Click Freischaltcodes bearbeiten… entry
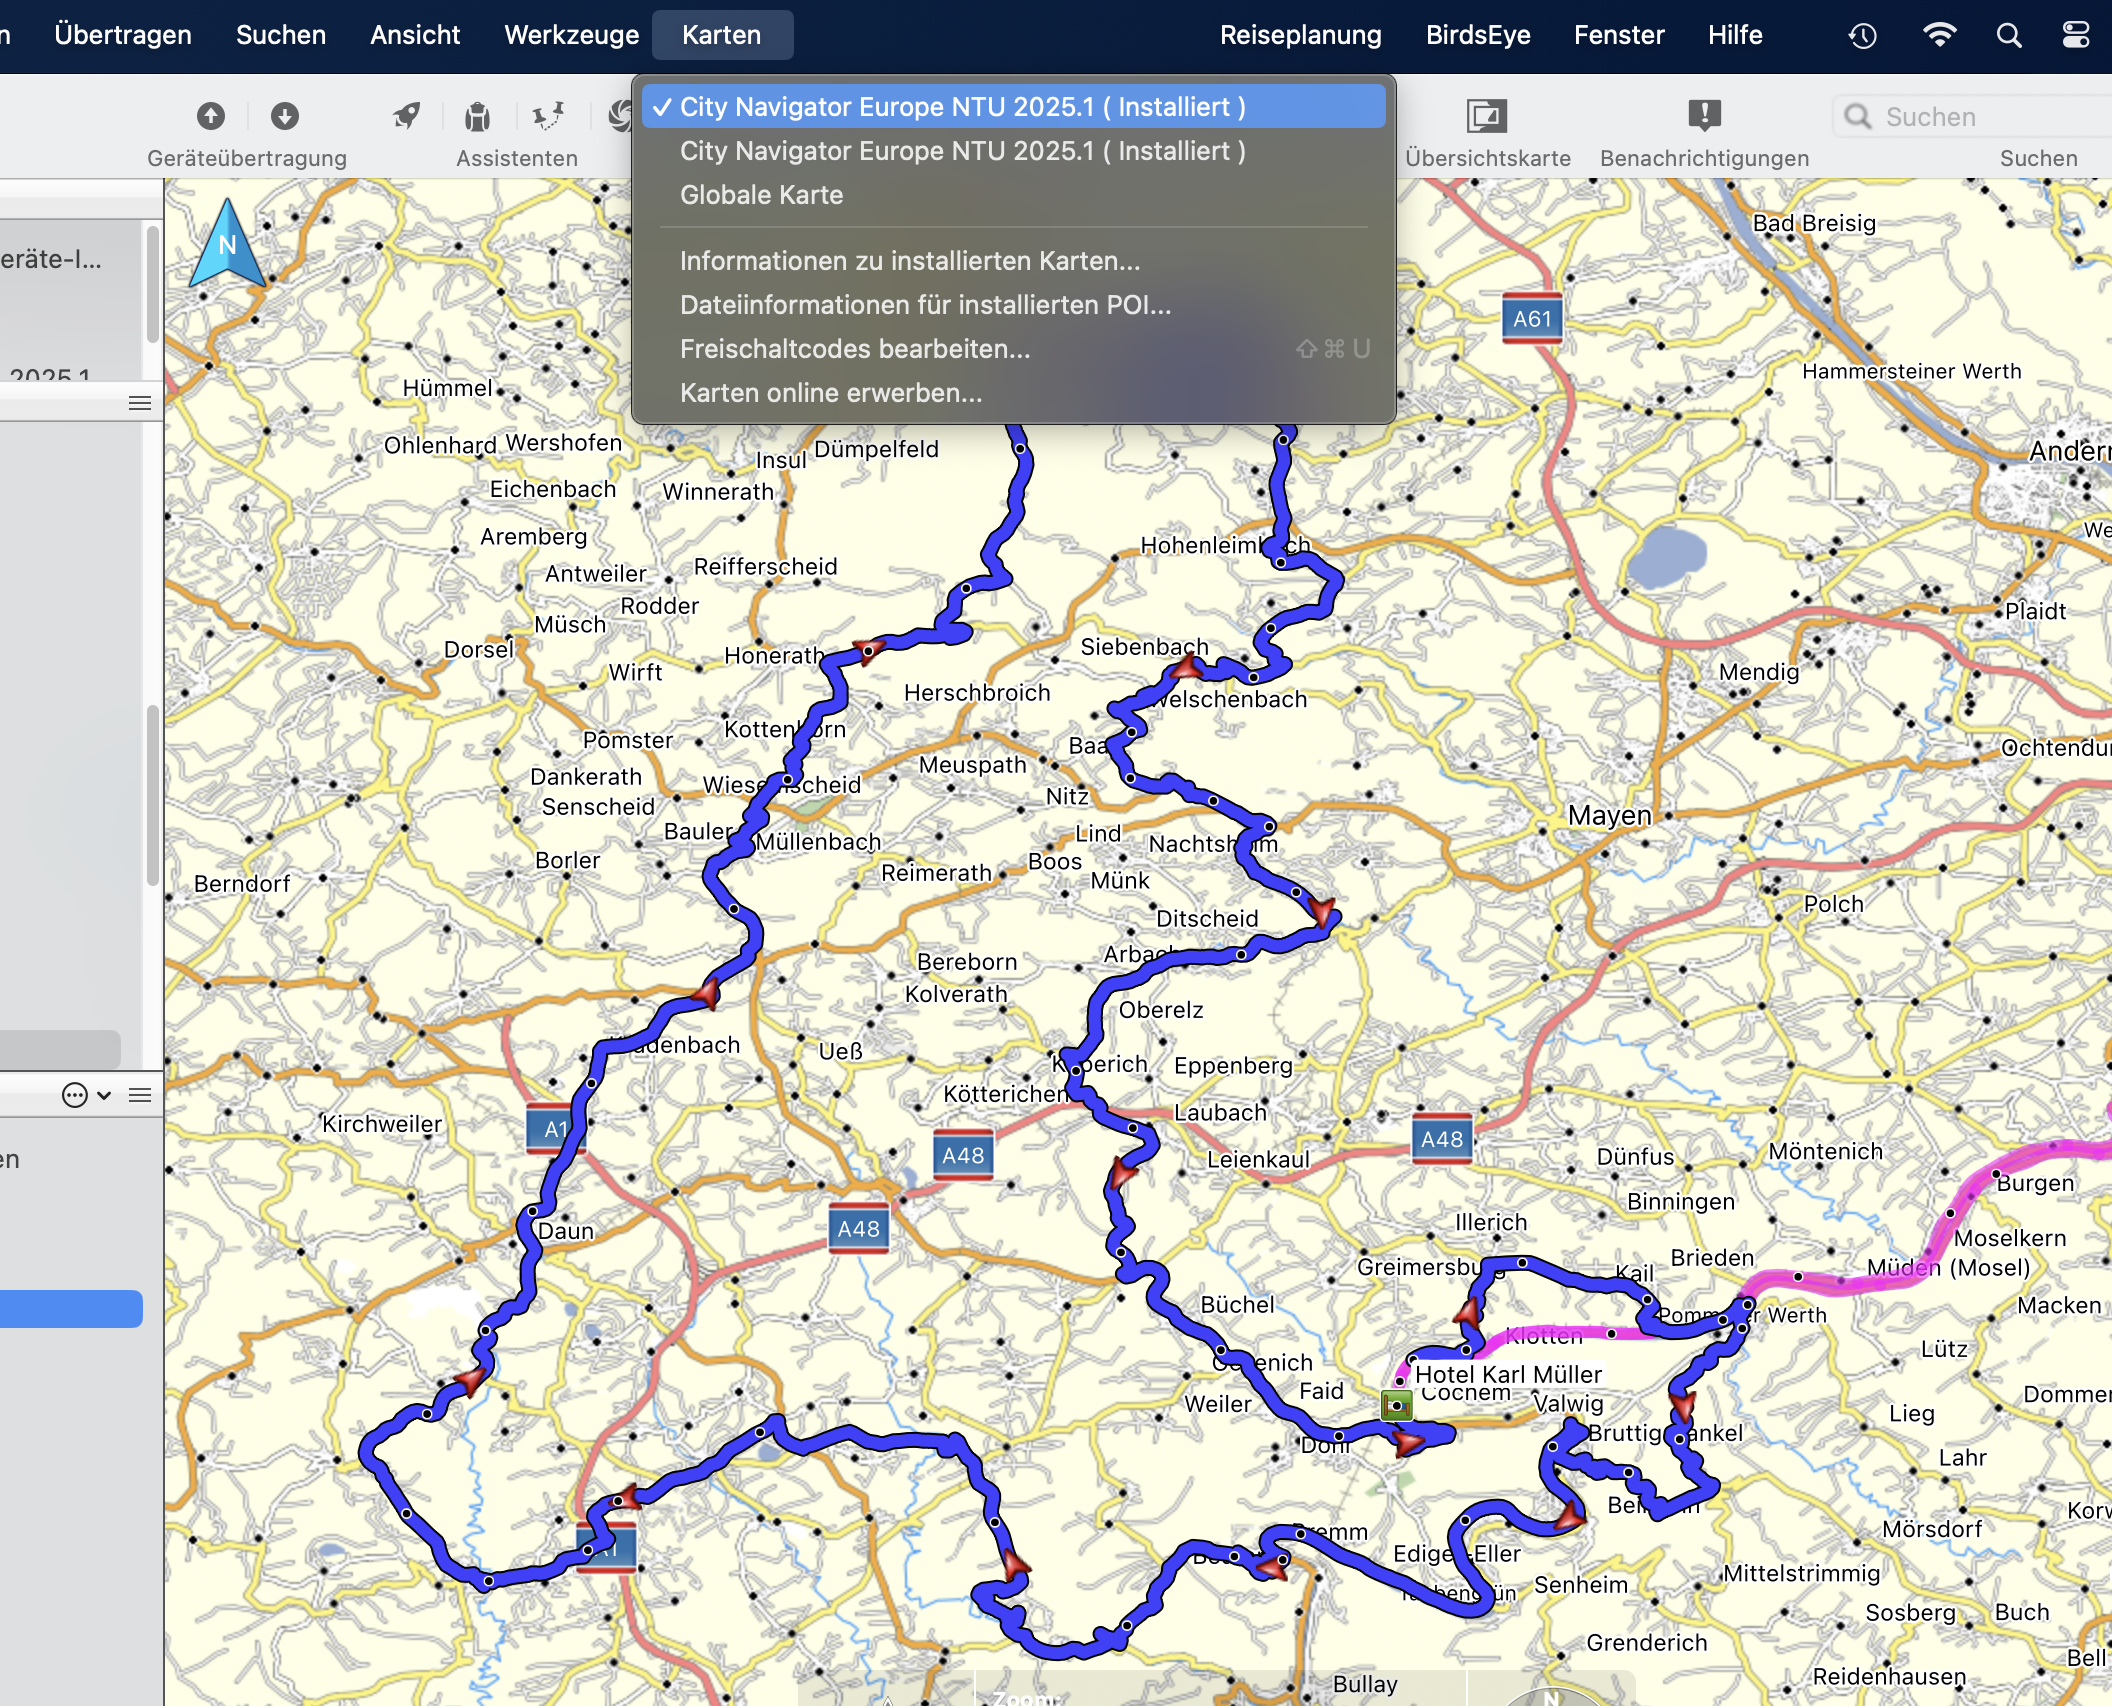Image resolution: width=2112 pixels, height=1706 pixels. point(854,349)
